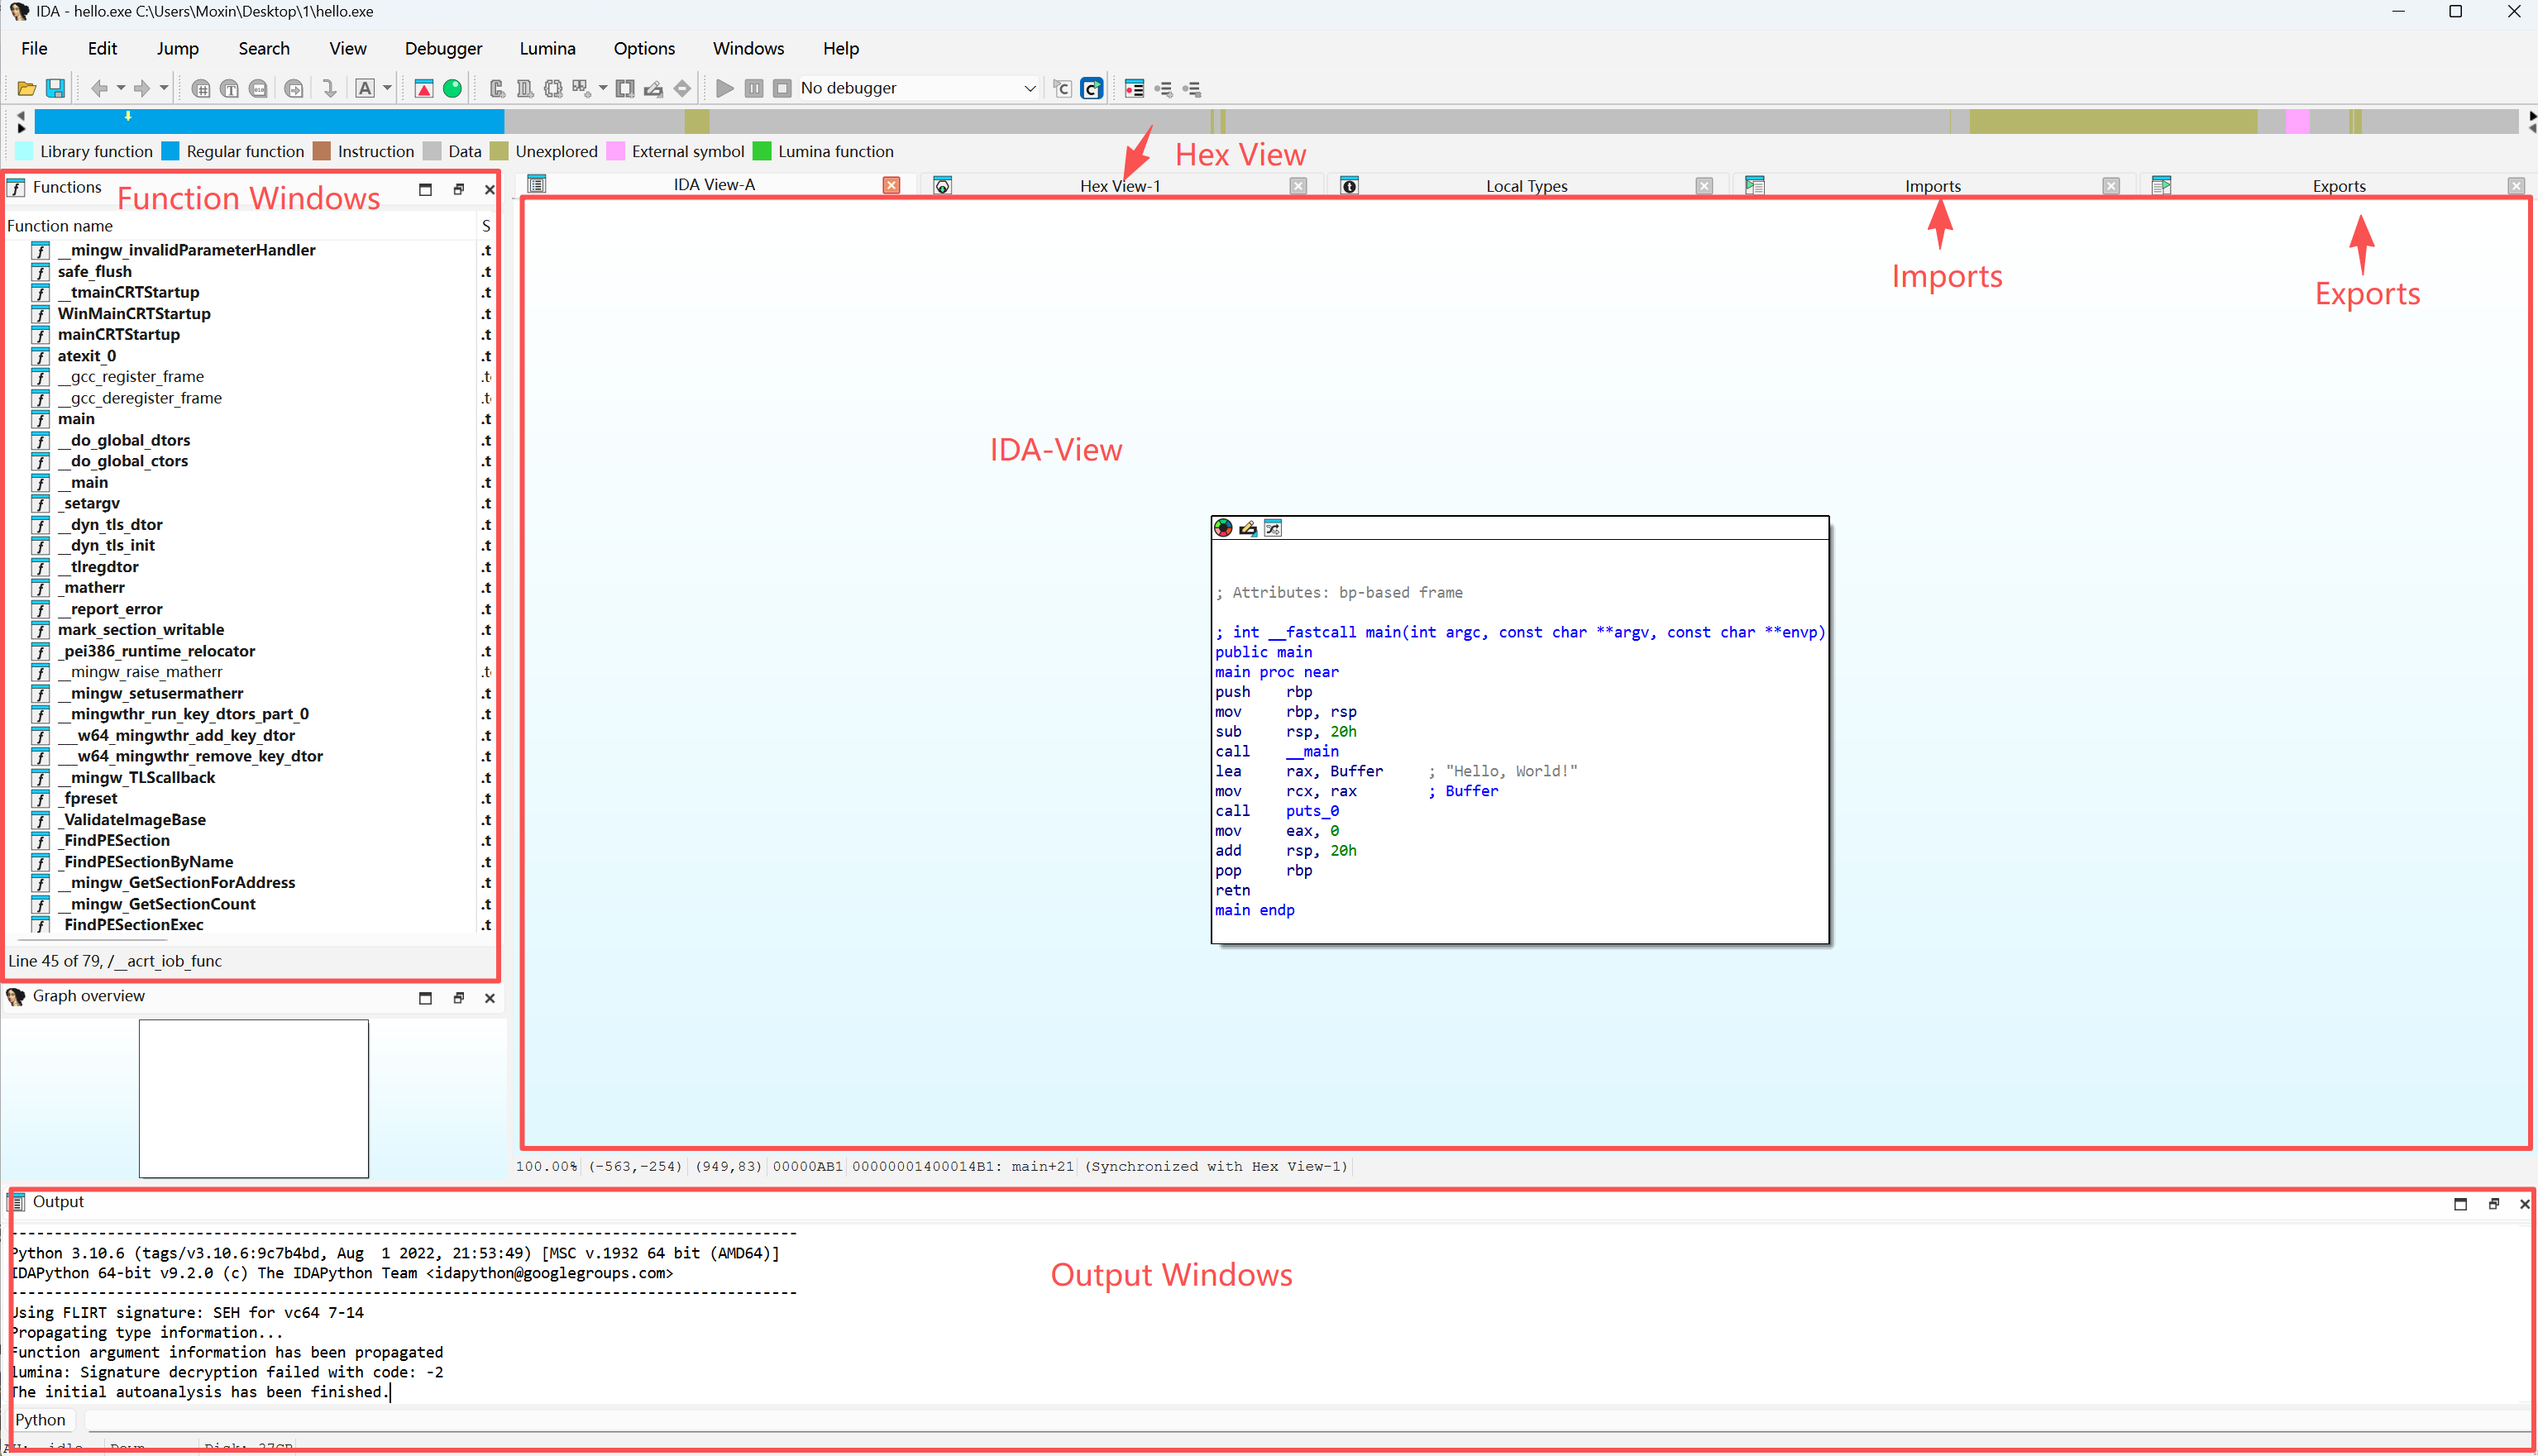This screenshot has width=2538, height=1456.
Task: Click the Python button beside command input
Action: (40, 1419)
